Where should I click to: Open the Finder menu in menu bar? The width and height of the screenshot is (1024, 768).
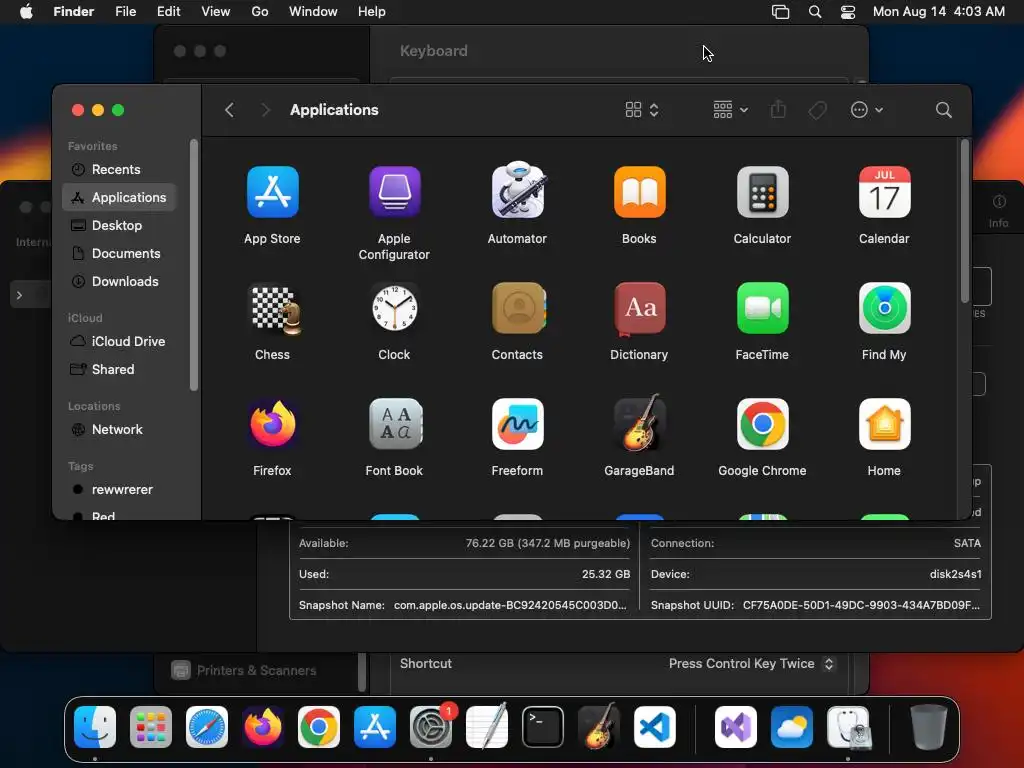coord(73,12)
